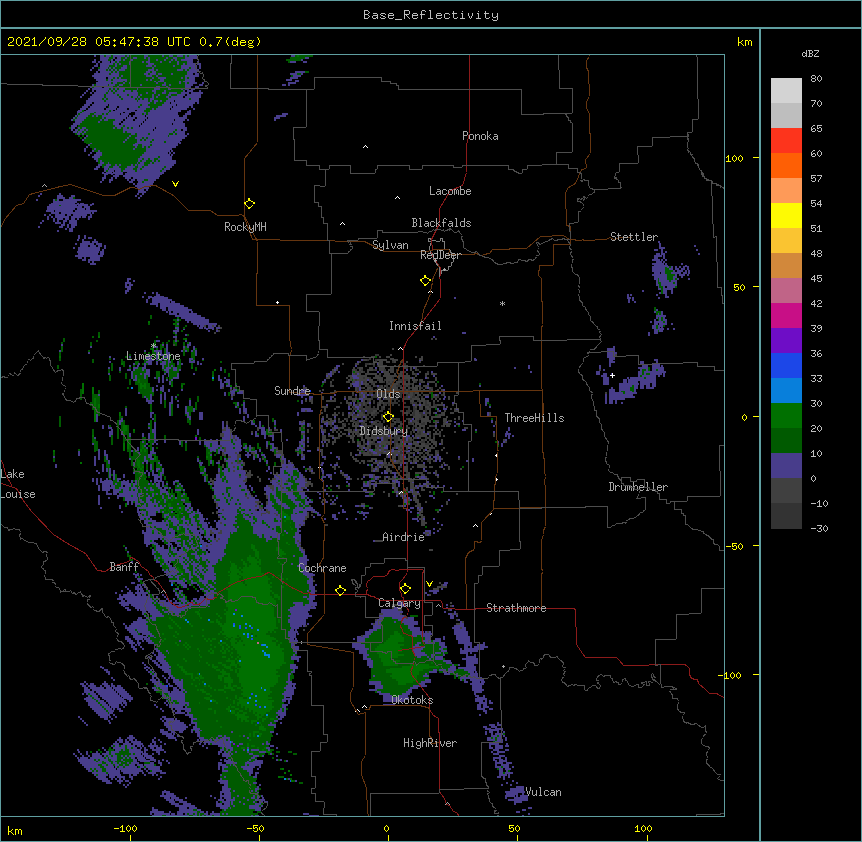Screen dimensions: 862x842
Task: Select the Airdrie label
Action: (x=403, y=537)
